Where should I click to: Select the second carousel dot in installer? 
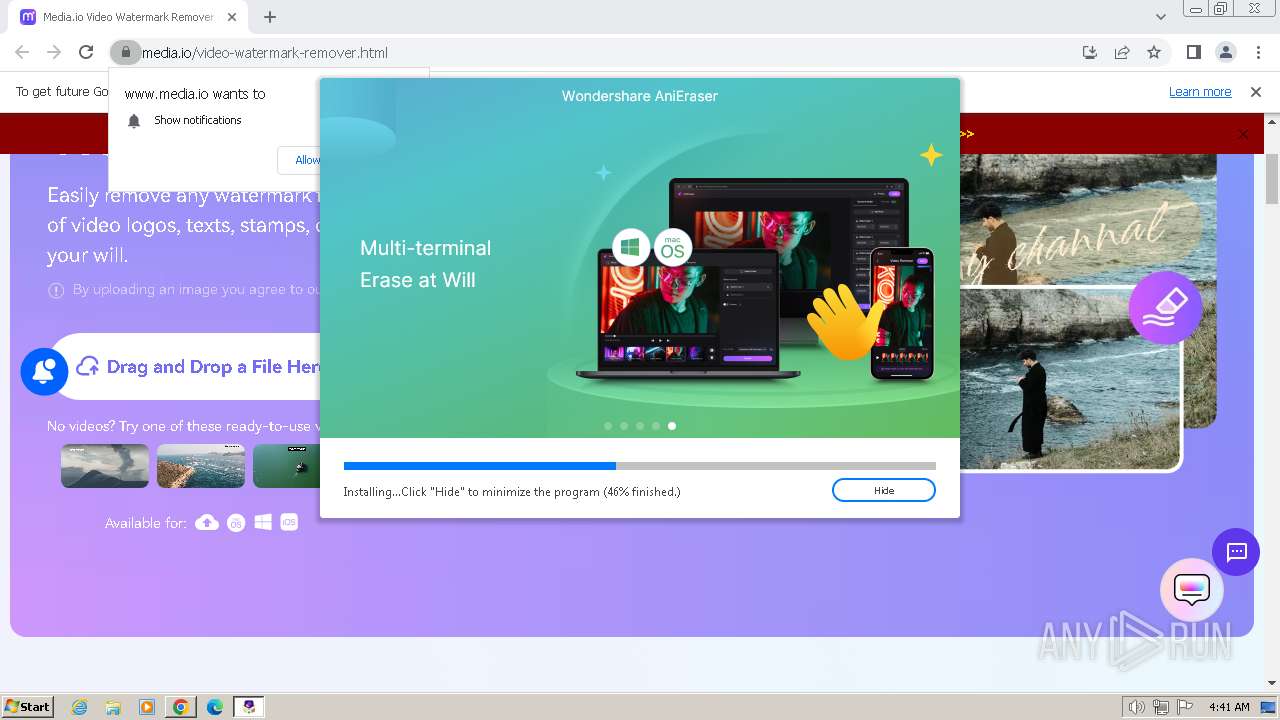(624, 426)
